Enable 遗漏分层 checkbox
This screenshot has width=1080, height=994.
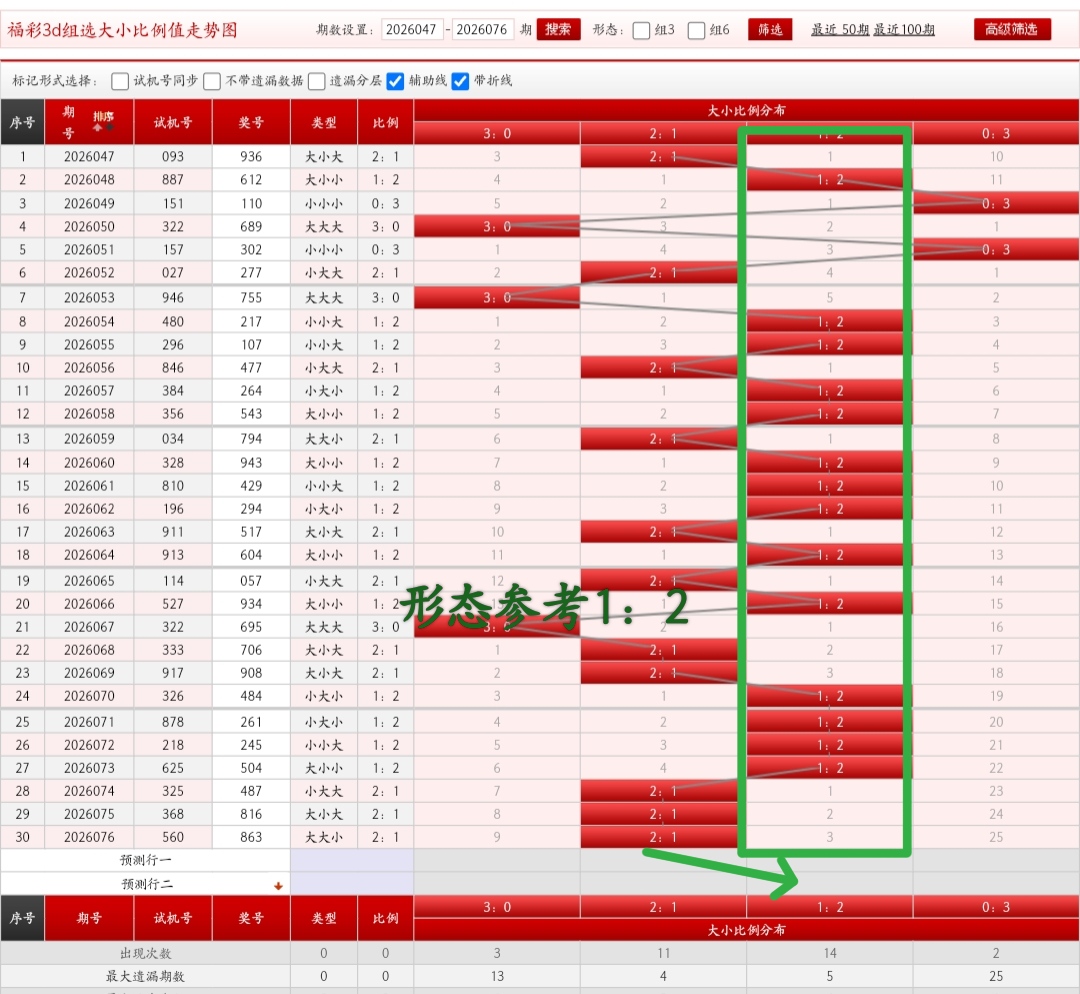[x=317, y=81]
